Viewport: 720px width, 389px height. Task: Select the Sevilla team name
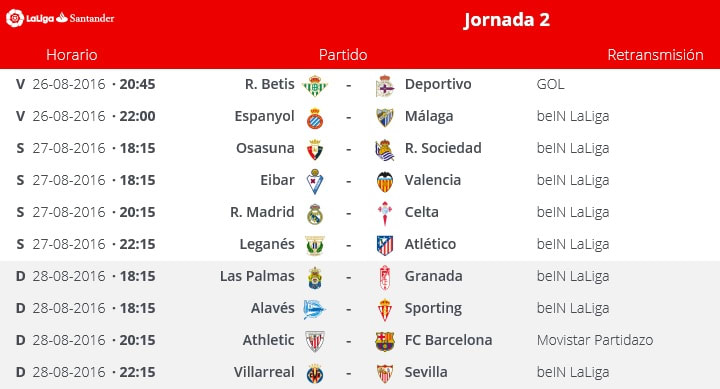pos(426,372)
